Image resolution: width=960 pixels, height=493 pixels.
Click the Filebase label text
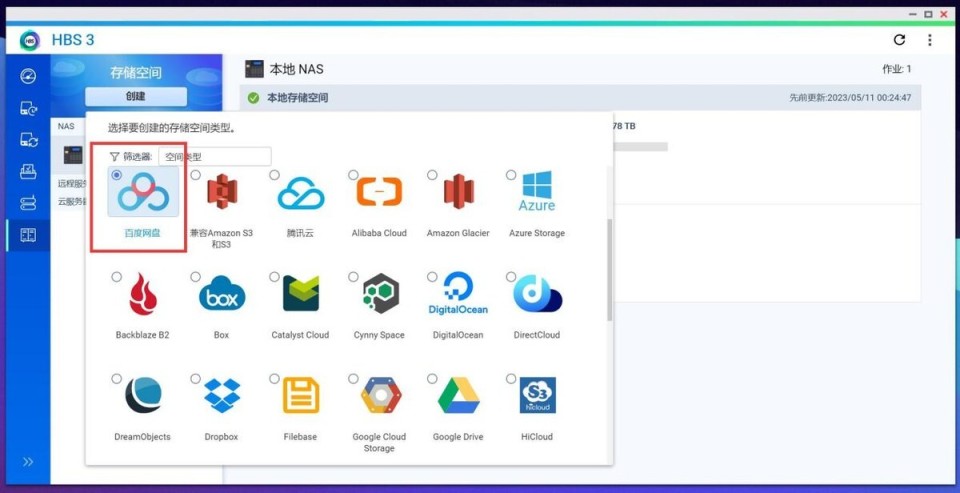(x=300, y=437)
